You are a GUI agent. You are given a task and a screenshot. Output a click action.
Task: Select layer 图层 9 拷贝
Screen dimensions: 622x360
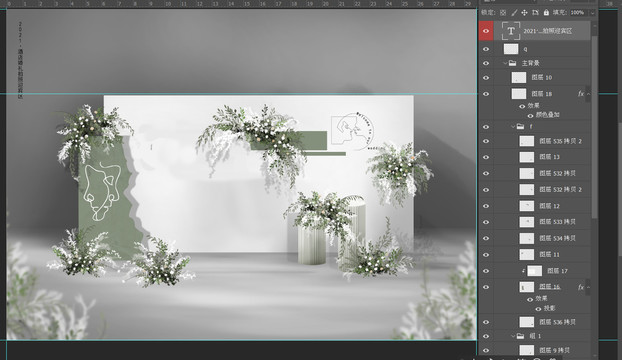pos(555,350)
